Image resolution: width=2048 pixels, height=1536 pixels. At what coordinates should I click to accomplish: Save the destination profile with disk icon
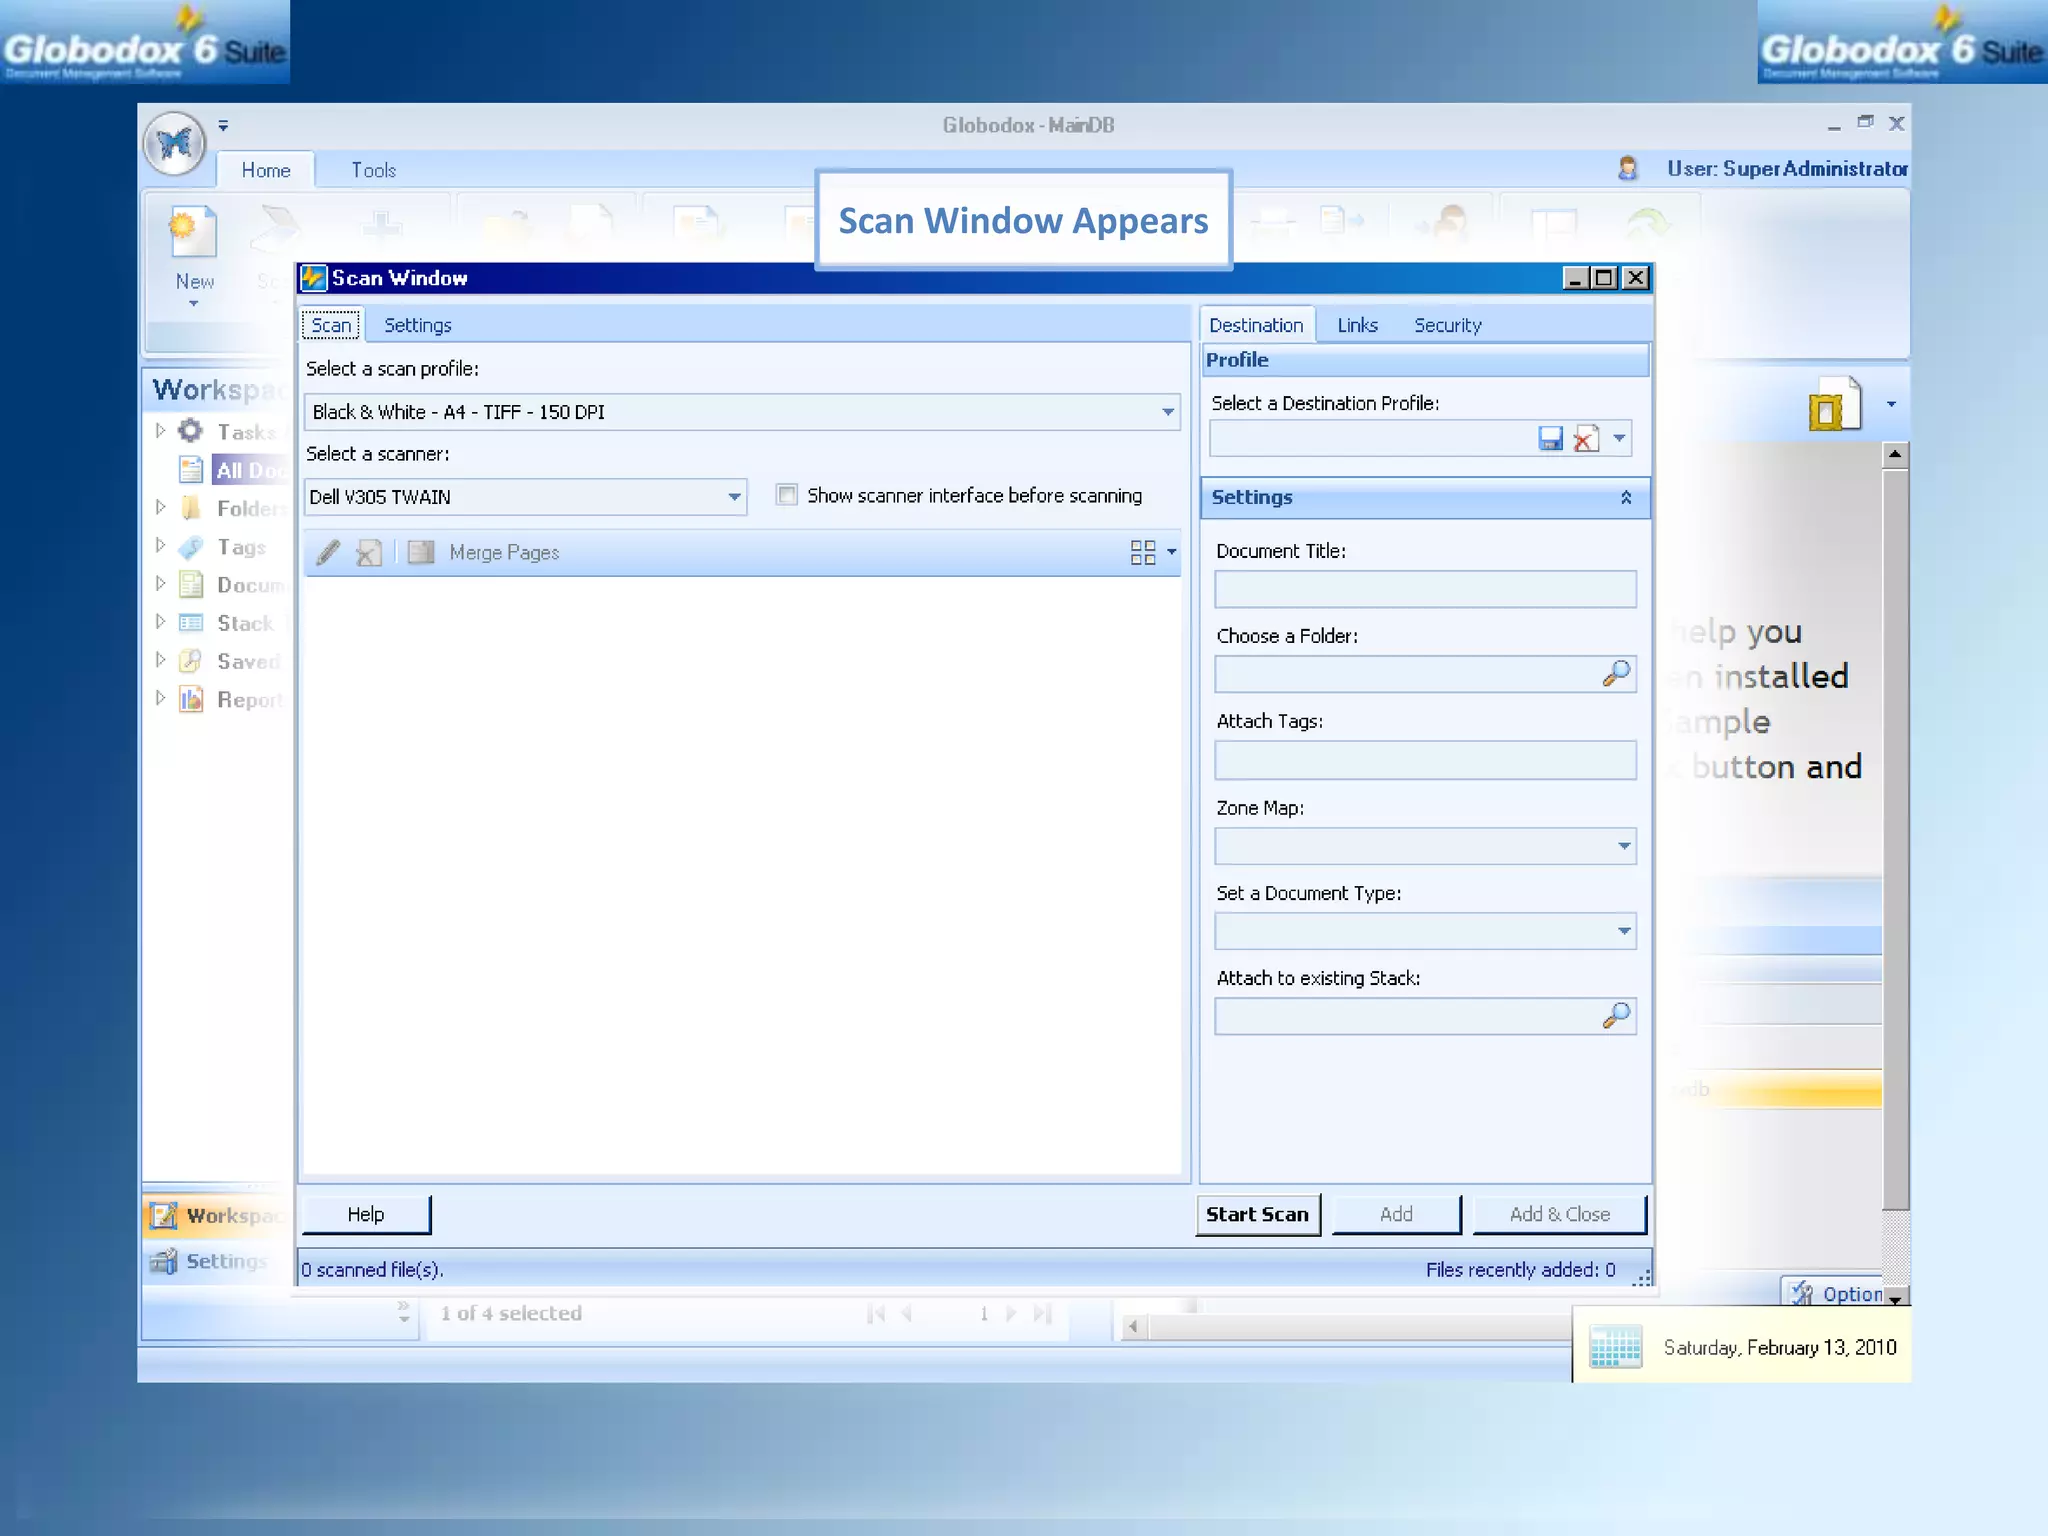1550,438
